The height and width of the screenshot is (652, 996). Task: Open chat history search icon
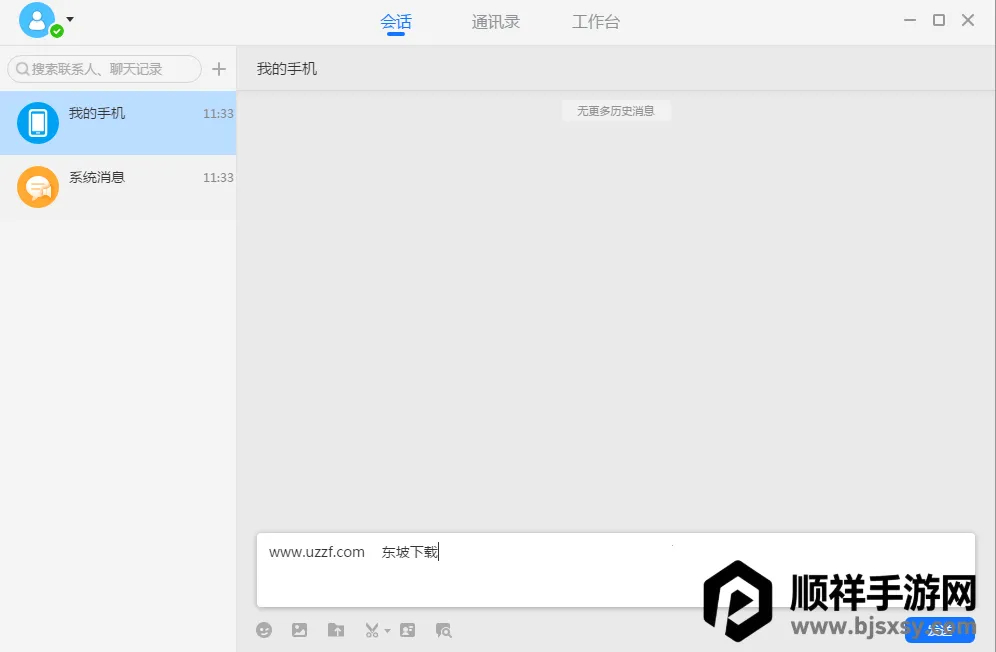click(444, 630)
